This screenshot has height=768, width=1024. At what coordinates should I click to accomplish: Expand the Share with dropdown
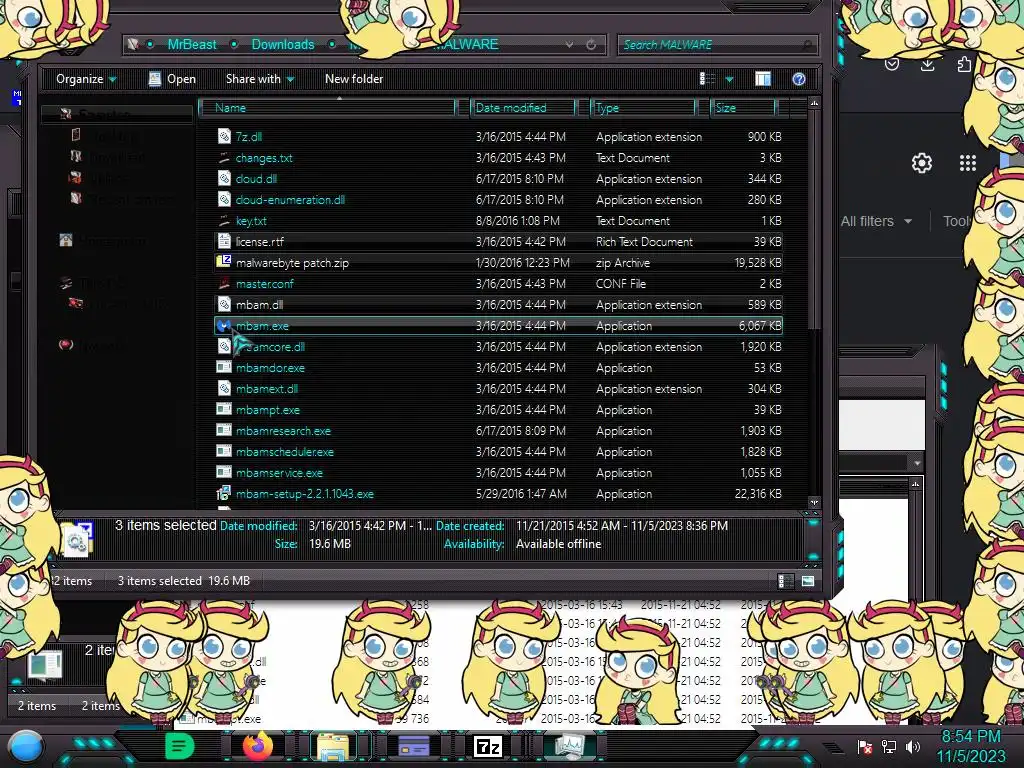click(260, 79)
